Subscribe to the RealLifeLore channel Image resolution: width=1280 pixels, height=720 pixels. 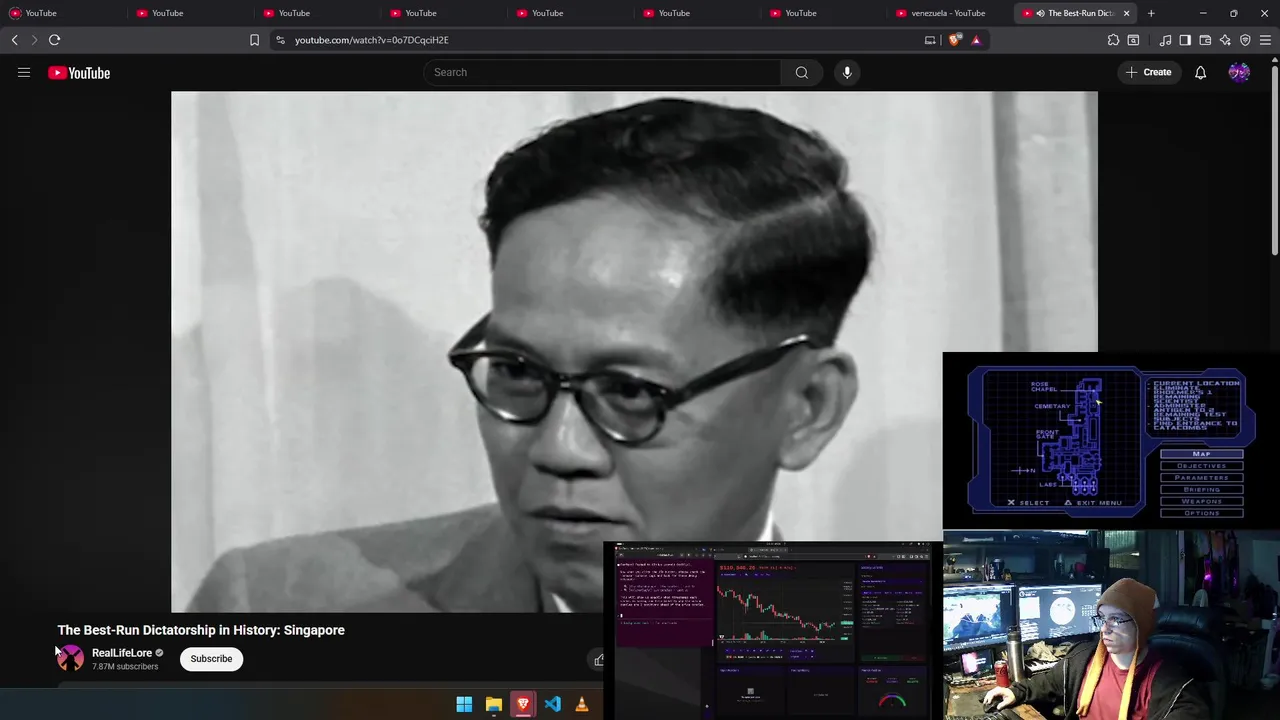tap(211, 659)
